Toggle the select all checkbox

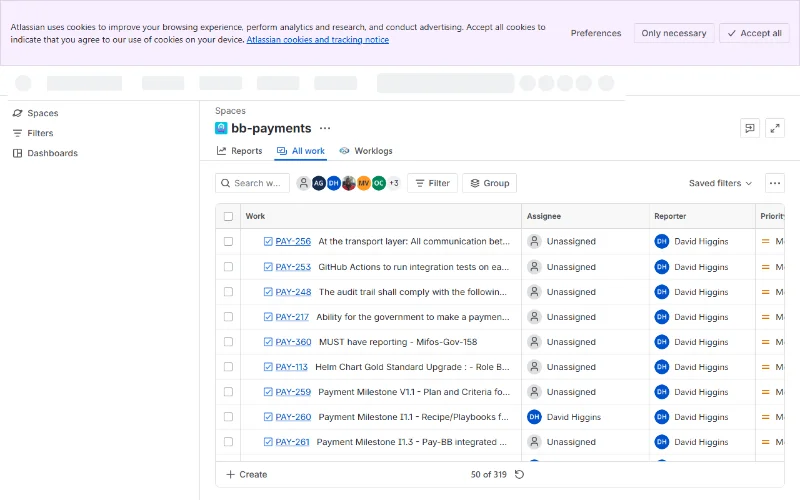(x=228, y=216)
